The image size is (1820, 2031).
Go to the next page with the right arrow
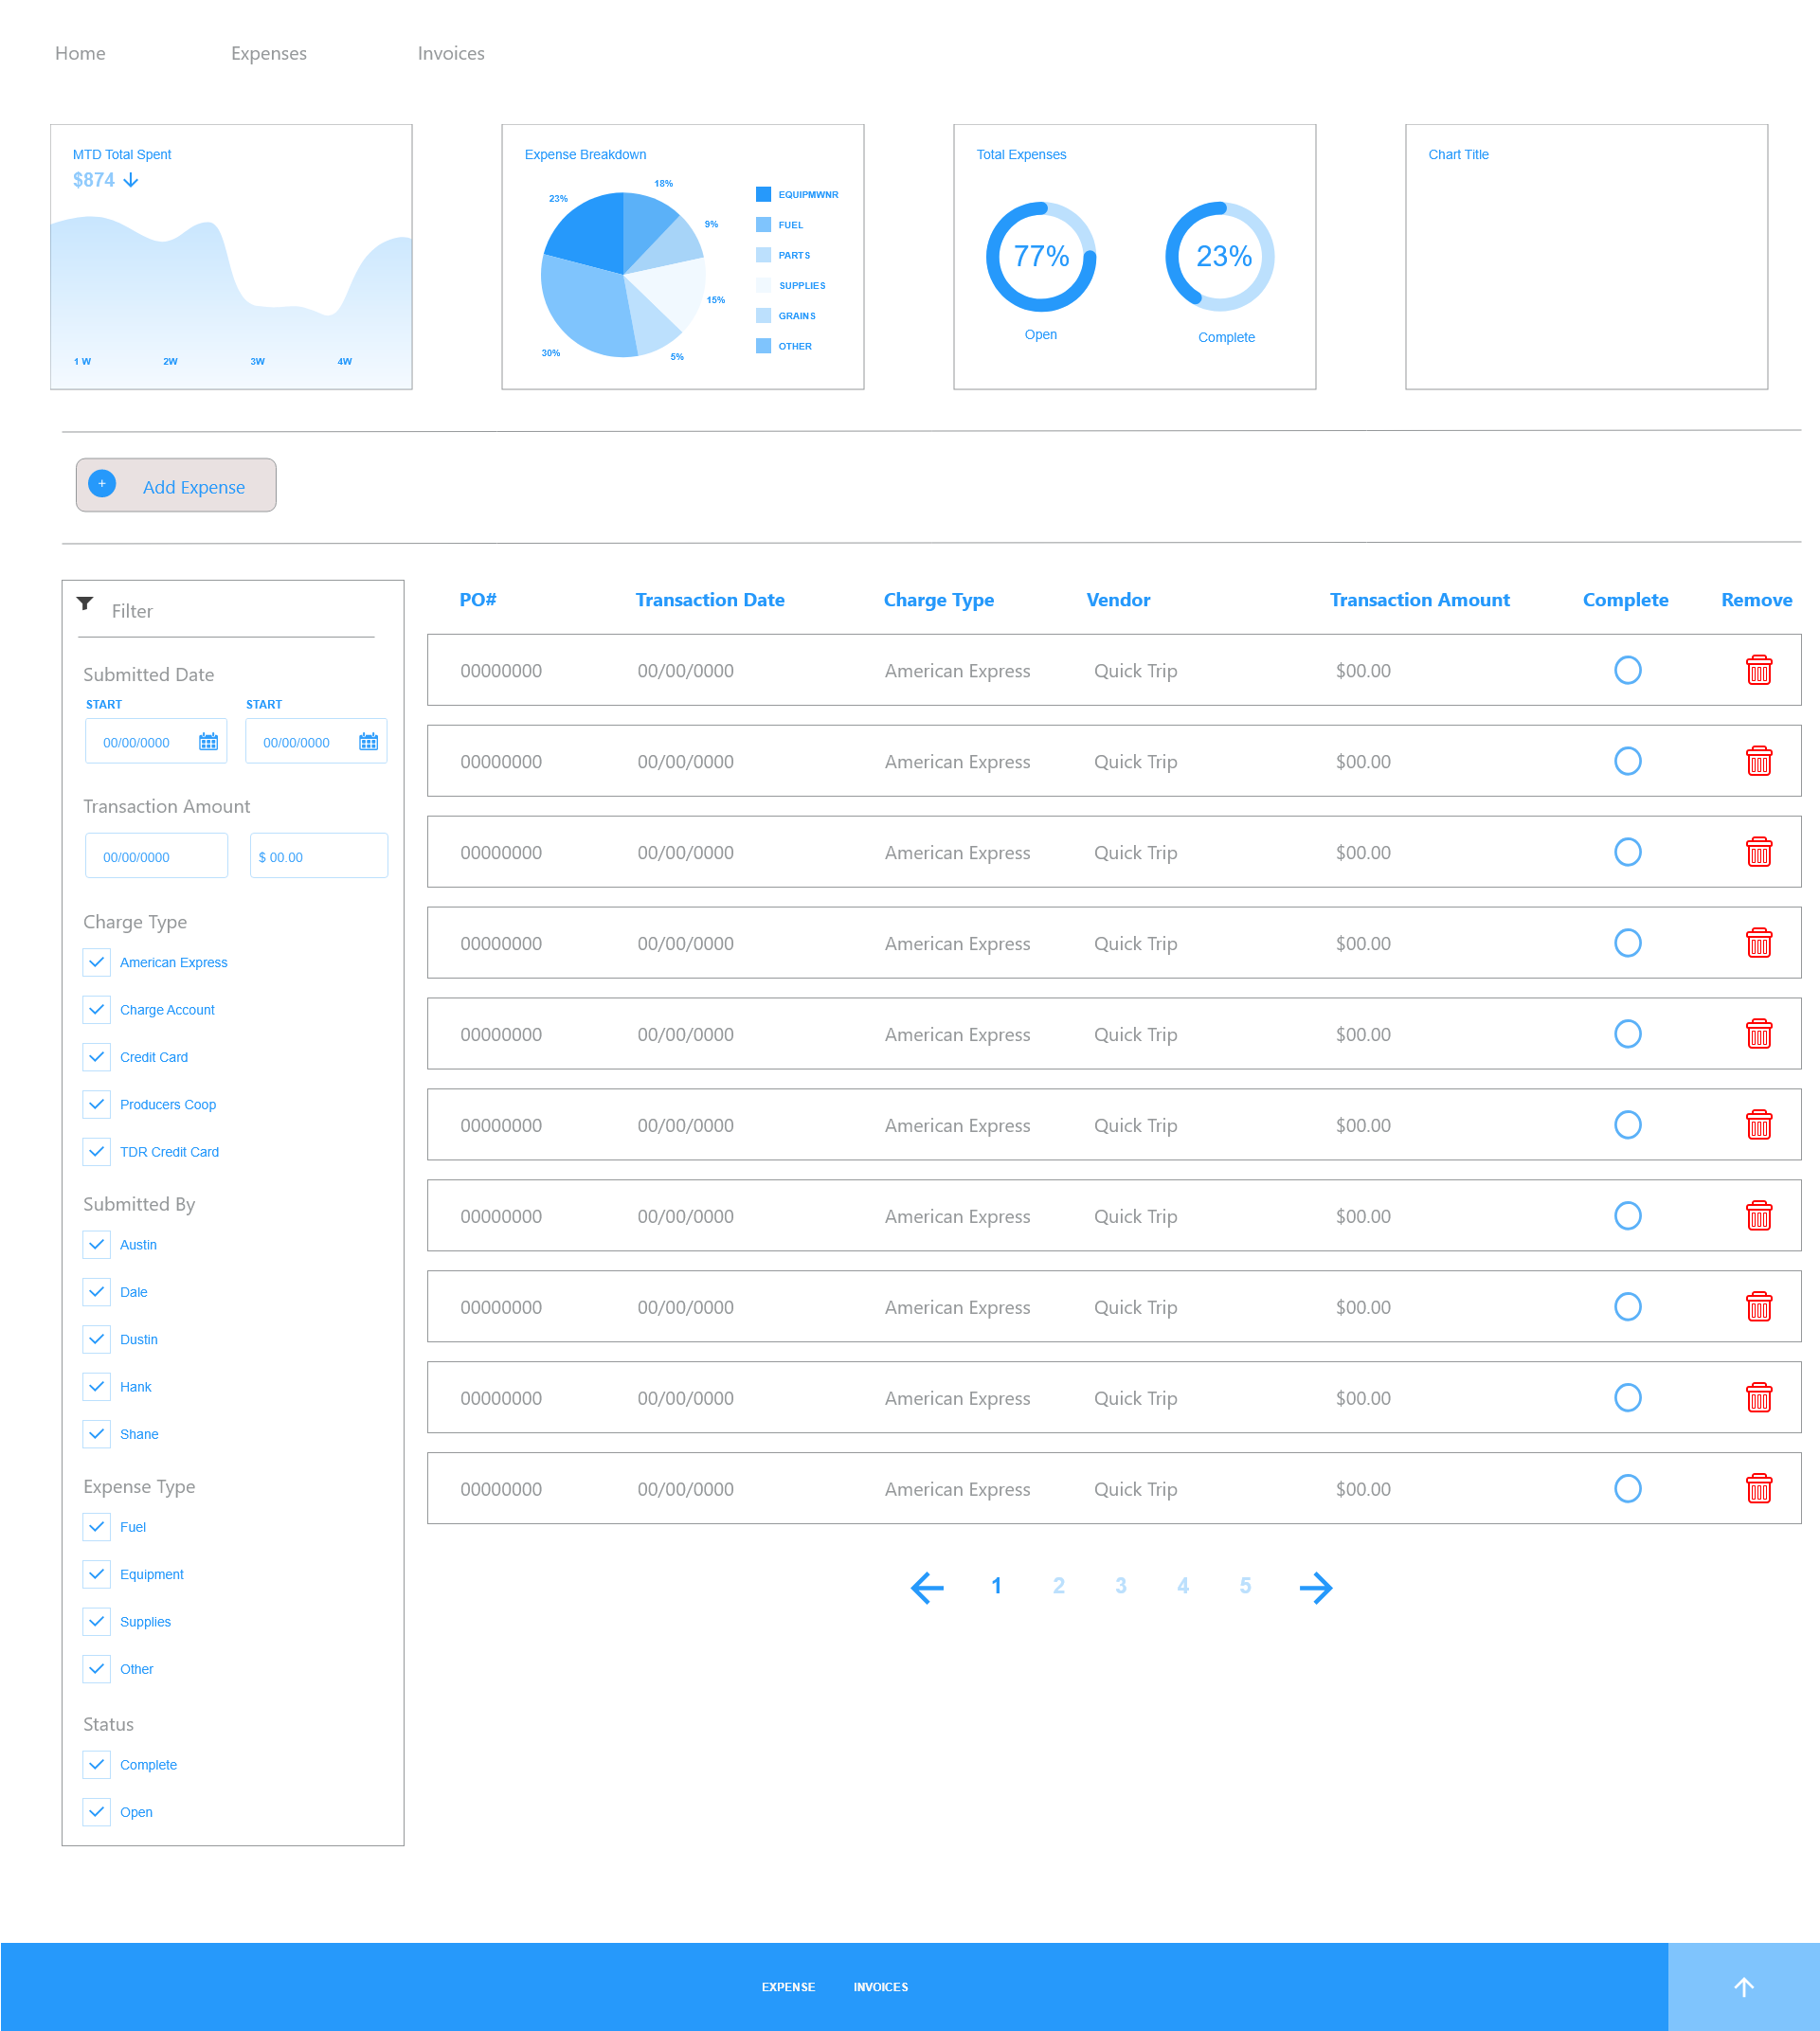(x=1315, y=1587)
